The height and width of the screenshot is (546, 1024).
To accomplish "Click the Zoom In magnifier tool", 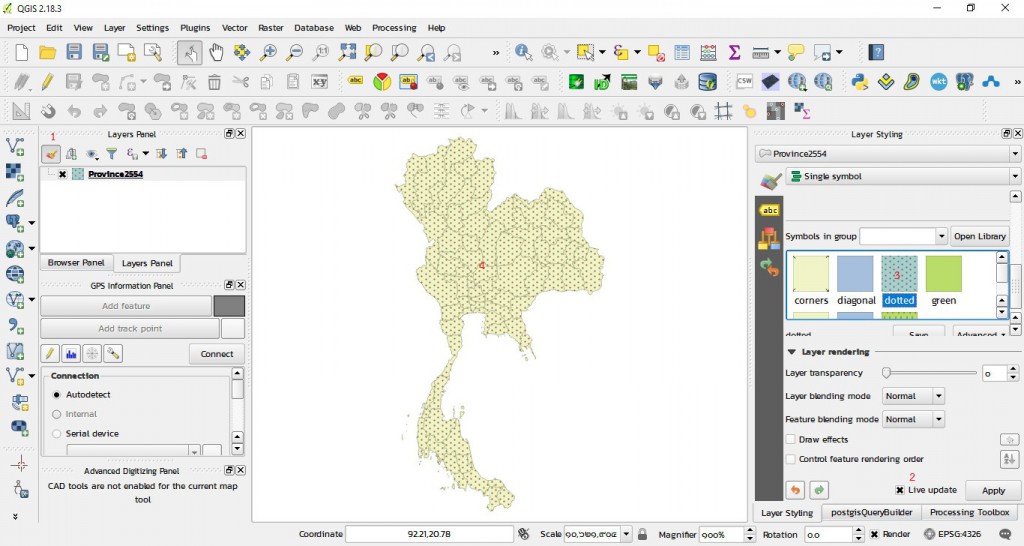I will [x=268, y=52].
